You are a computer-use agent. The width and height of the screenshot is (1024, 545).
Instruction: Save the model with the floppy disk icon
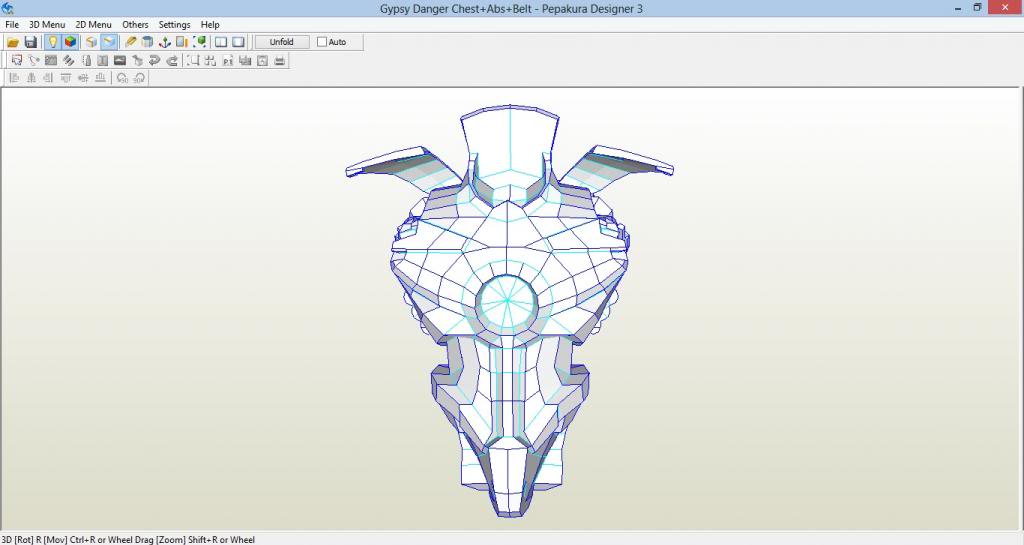(x=30, y=42)
